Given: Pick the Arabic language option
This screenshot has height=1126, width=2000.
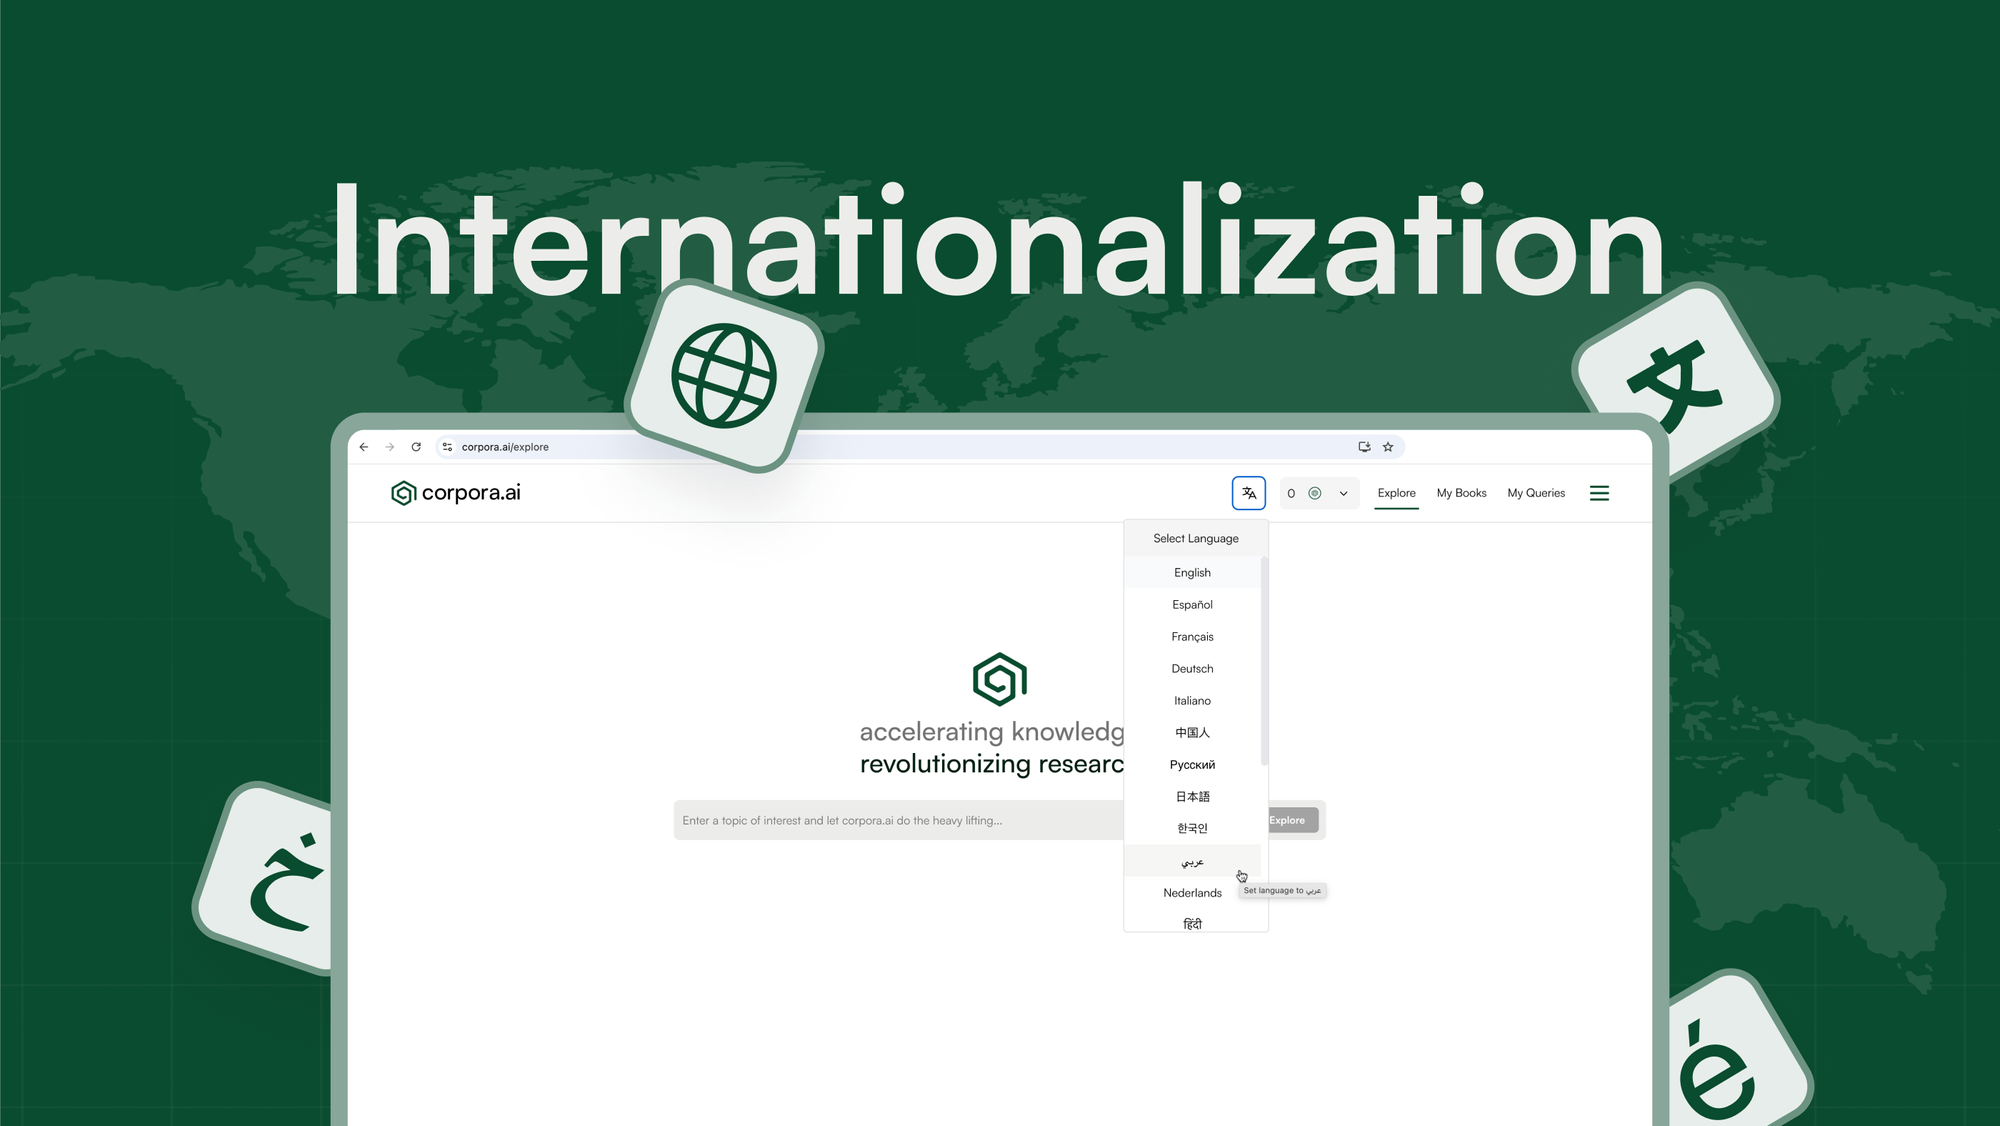Looking at the screenshot, I should click(1192, 861).
